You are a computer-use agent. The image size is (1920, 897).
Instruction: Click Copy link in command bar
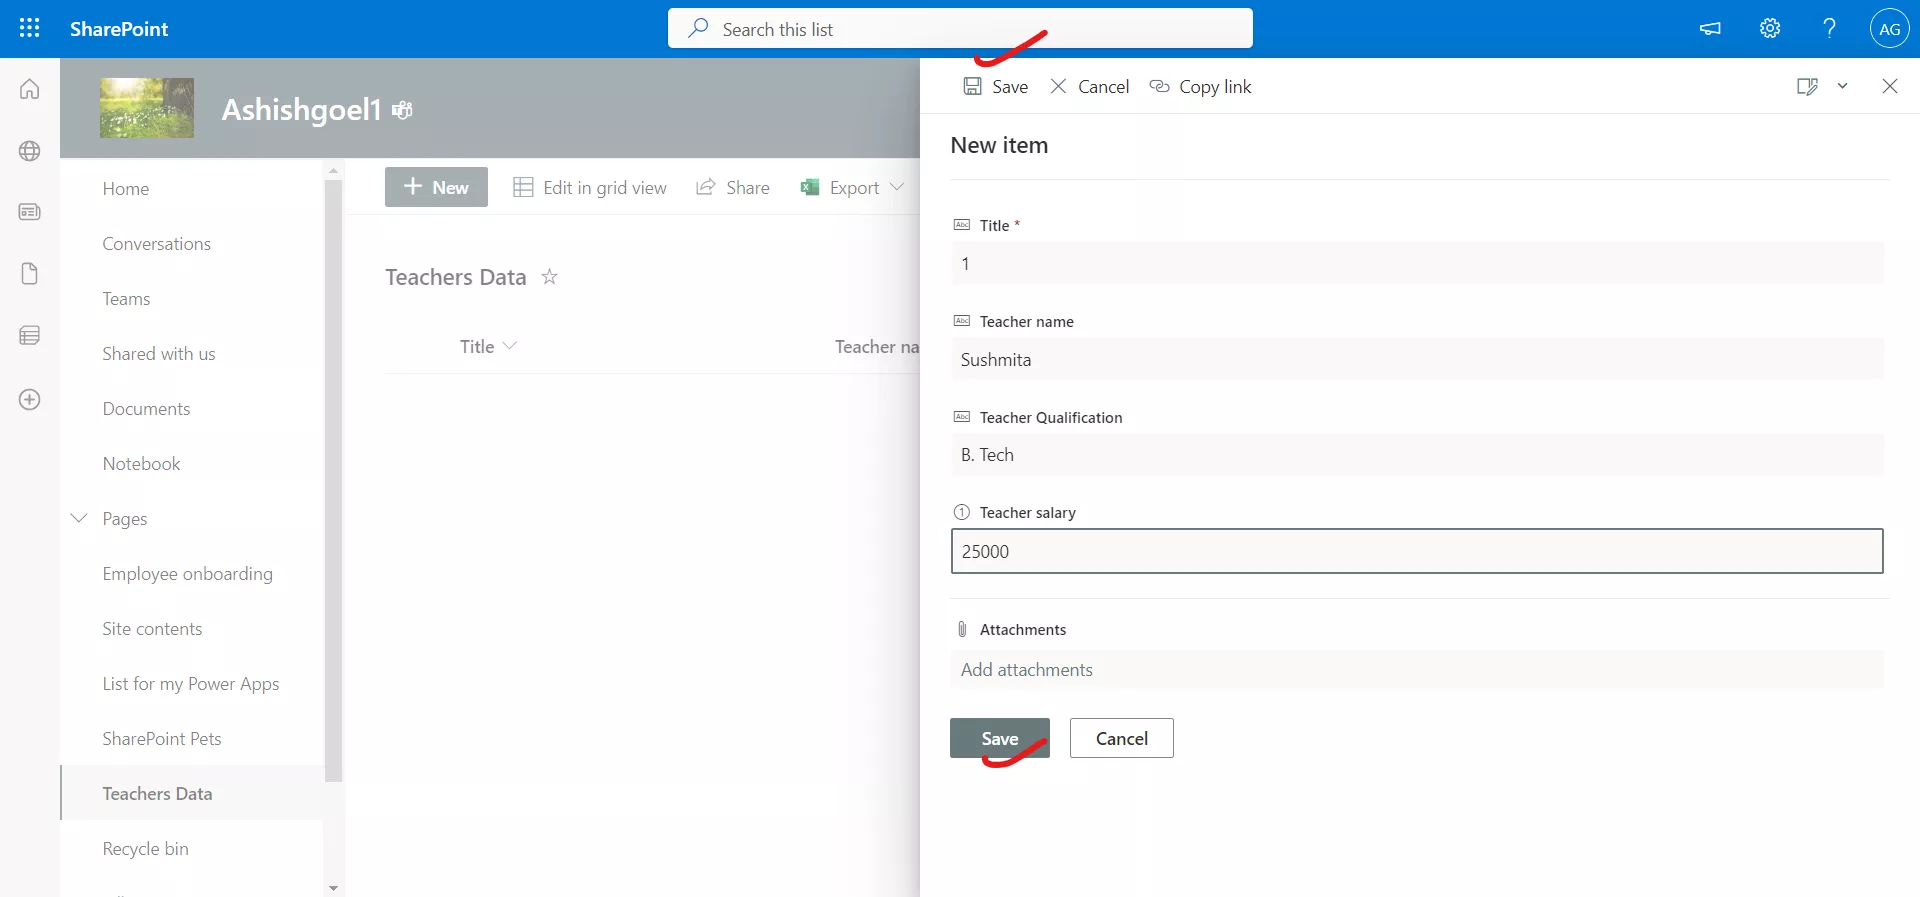coord(1200,87)
